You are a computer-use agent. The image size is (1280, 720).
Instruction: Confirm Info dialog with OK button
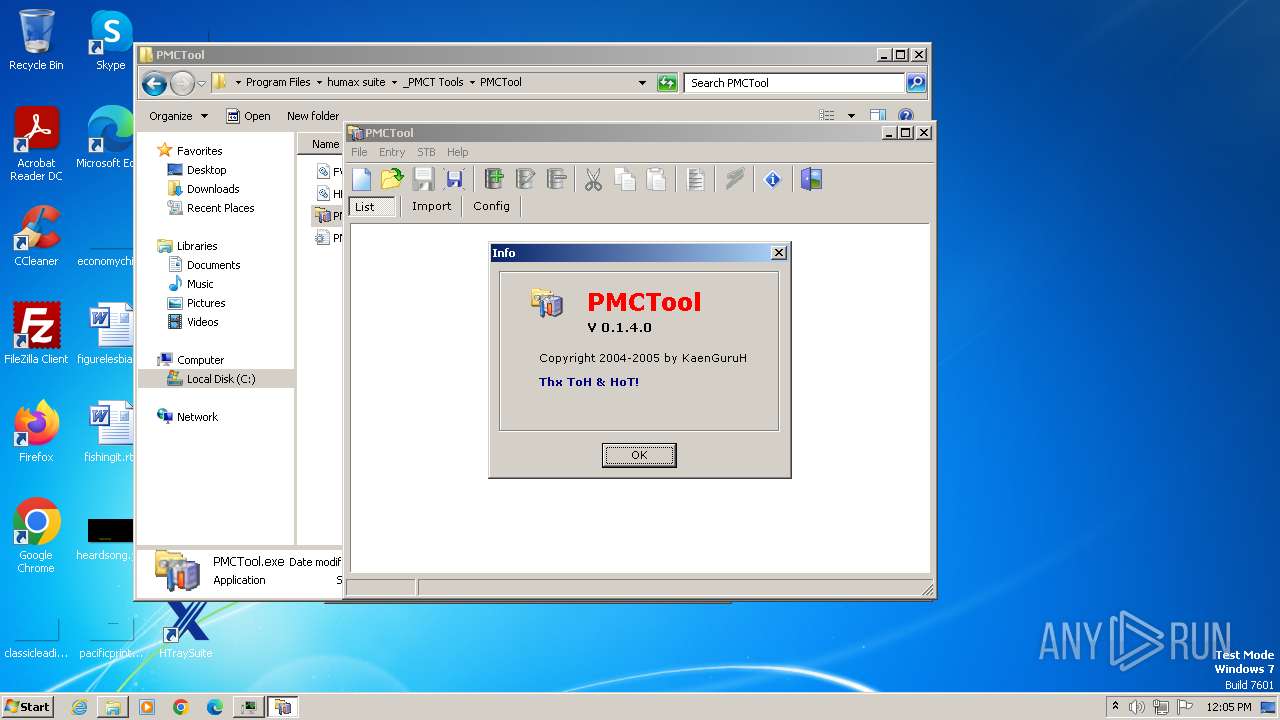click(x=639, y=455)
